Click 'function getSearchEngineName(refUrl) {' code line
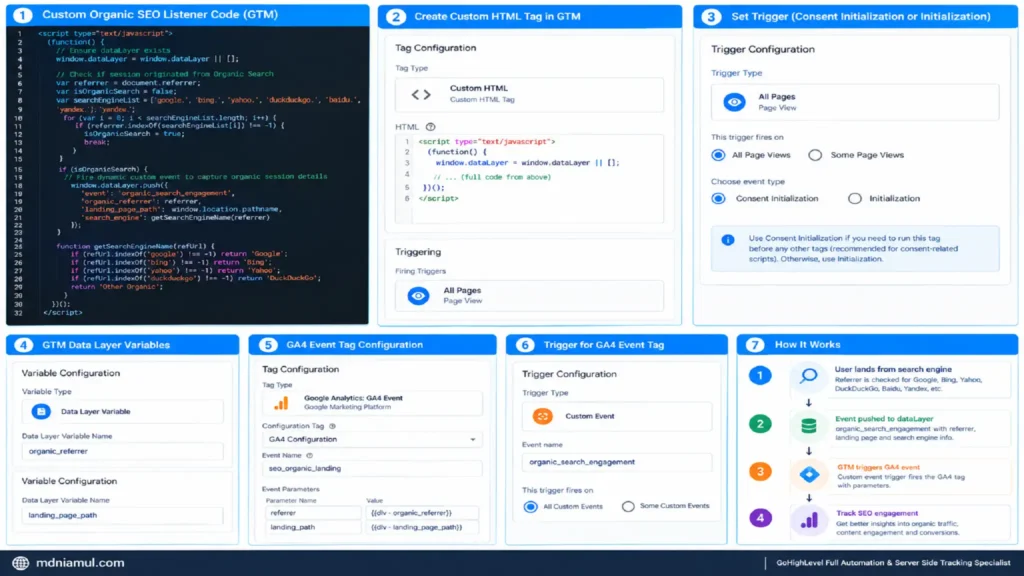The image size is (1024, 576). tap(135, 246)
